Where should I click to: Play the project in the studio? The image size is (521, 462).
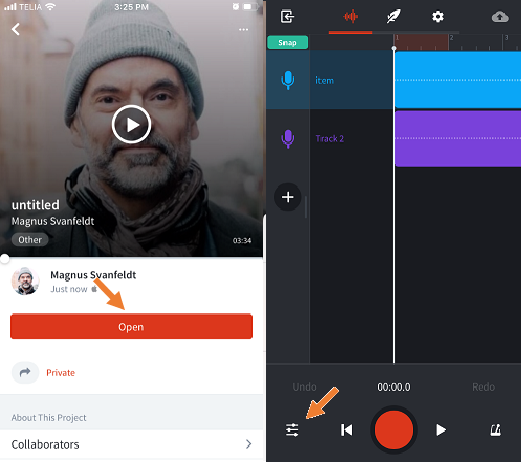[x=441, y=430]
